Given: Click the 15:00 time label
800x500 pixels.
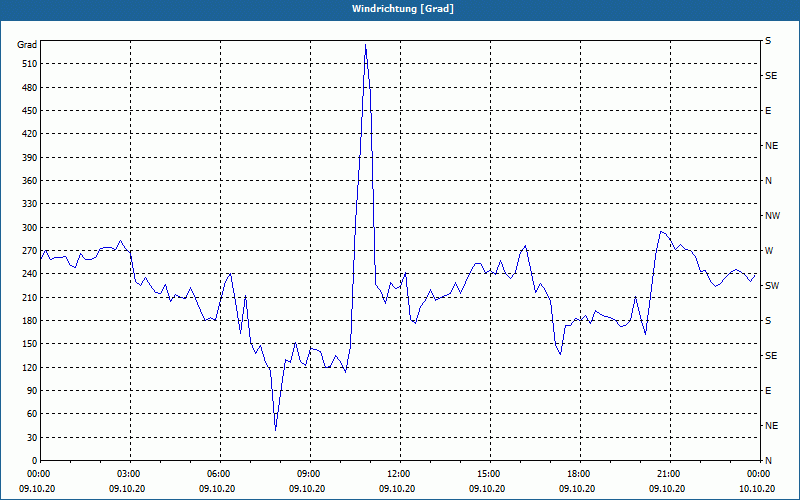Looking at the screenshot, I should pos(490,474).
